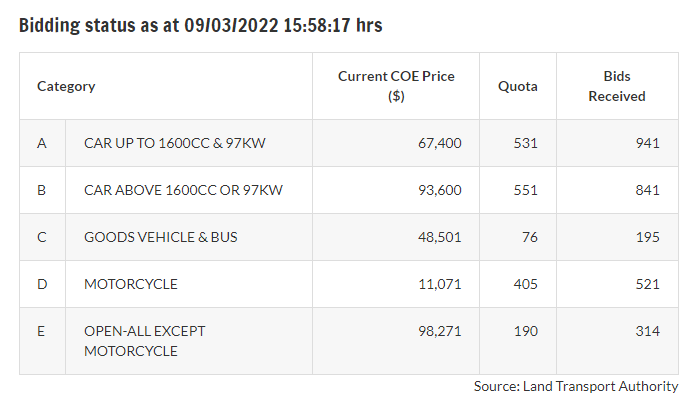Image resolution: width=695 pixels, height=408 pixels.
Task: Click the Source: Land Transport Authority text
Action: [576, 386]
